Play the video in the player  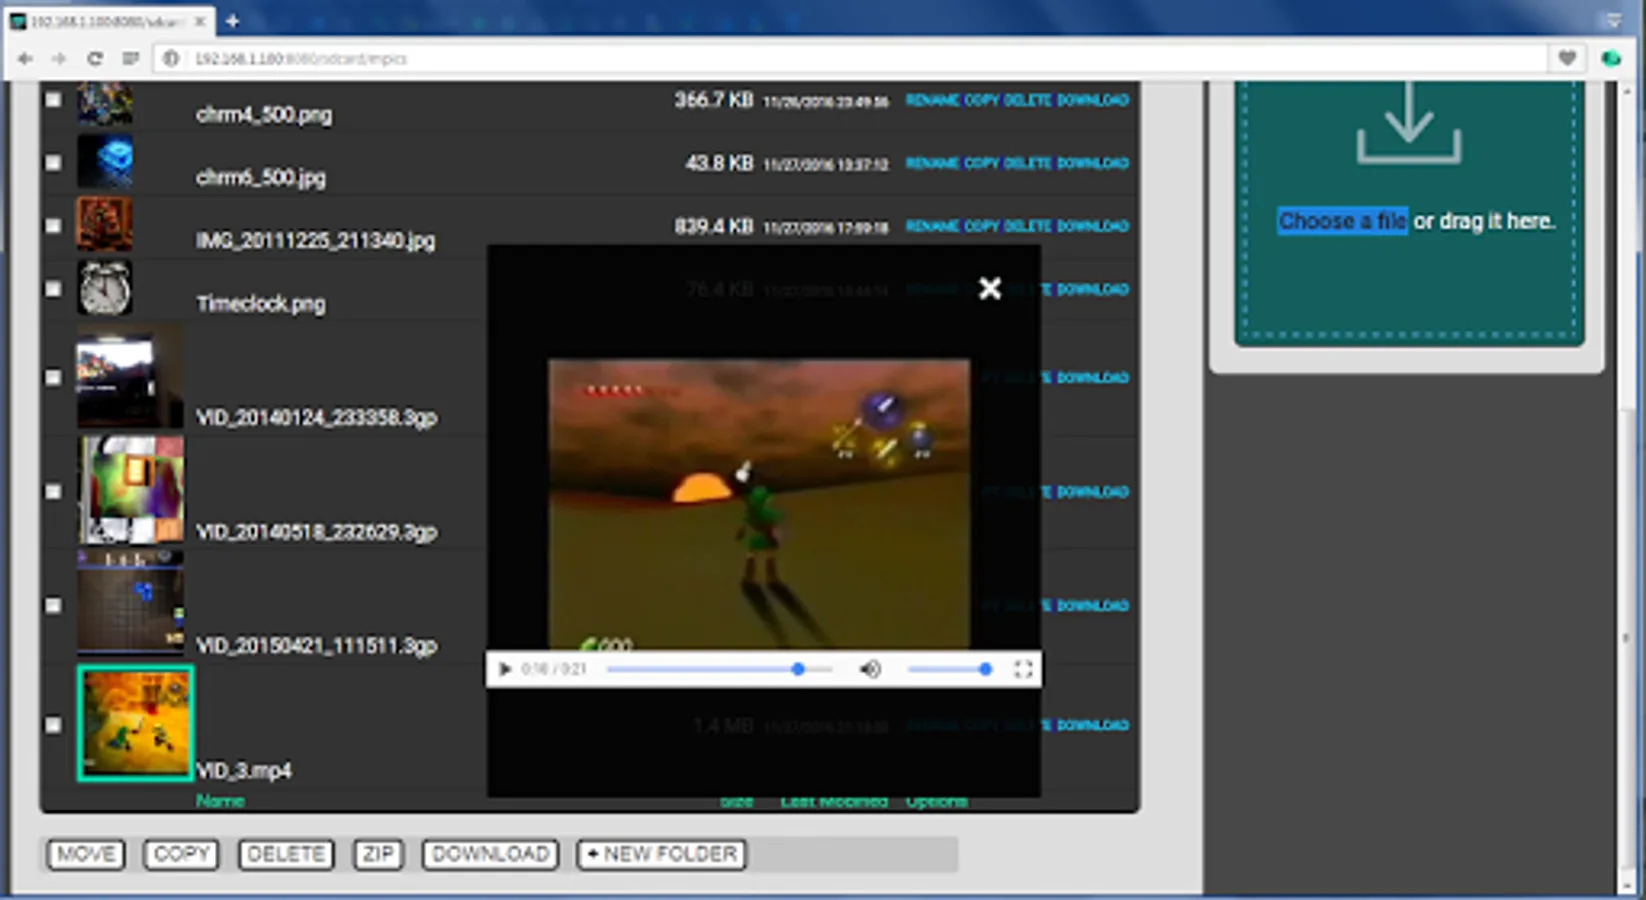[x=505, y=669]
